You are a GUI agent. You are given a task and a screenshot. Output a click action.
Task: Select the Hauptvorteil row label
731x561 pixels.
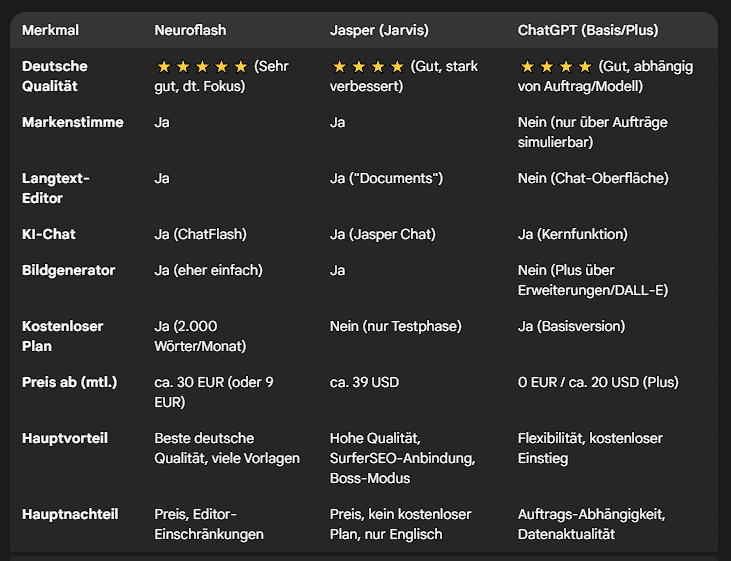click(x=65, y=438)
